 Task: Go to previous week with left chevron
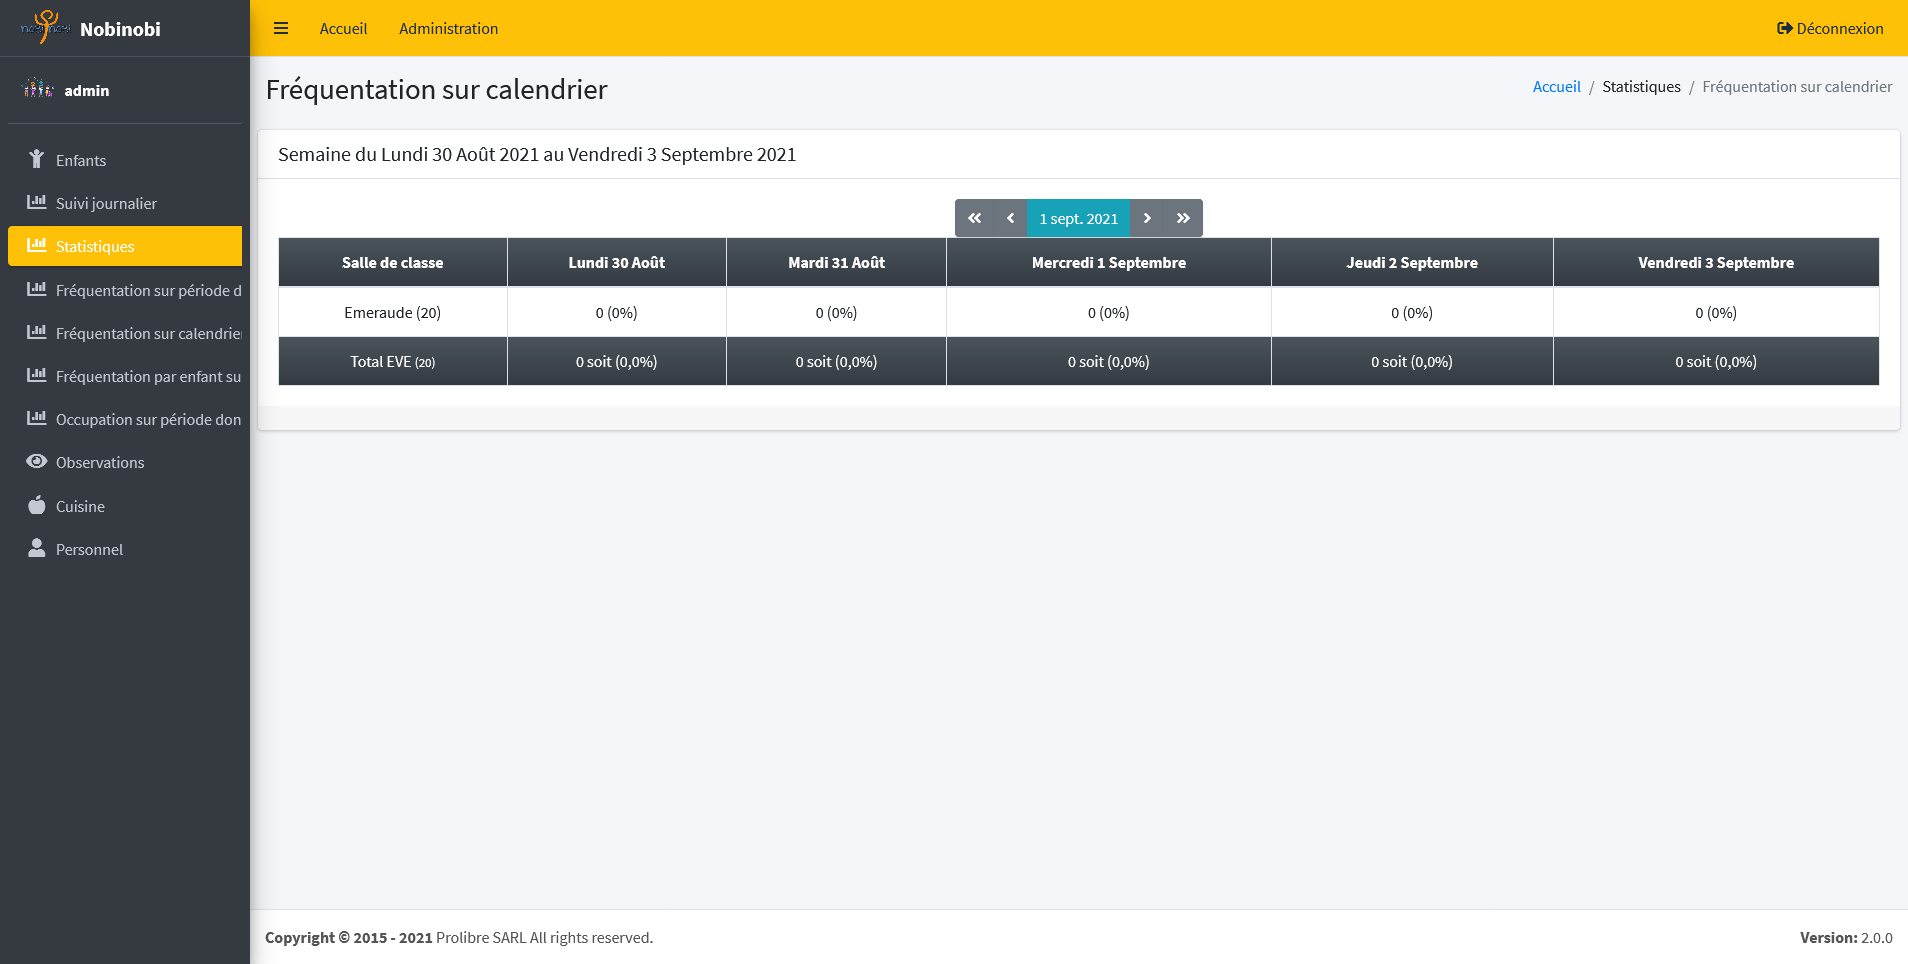point(1010,218)
